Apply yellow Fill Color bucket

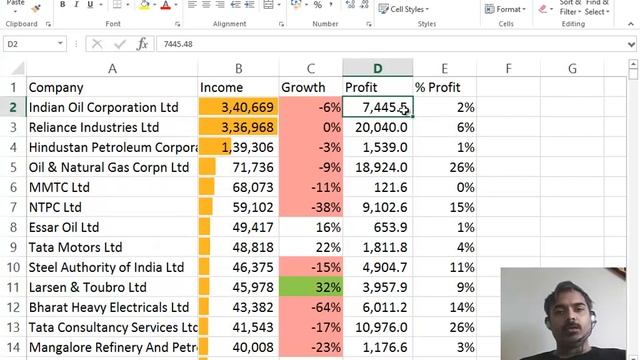coord(144,4)
